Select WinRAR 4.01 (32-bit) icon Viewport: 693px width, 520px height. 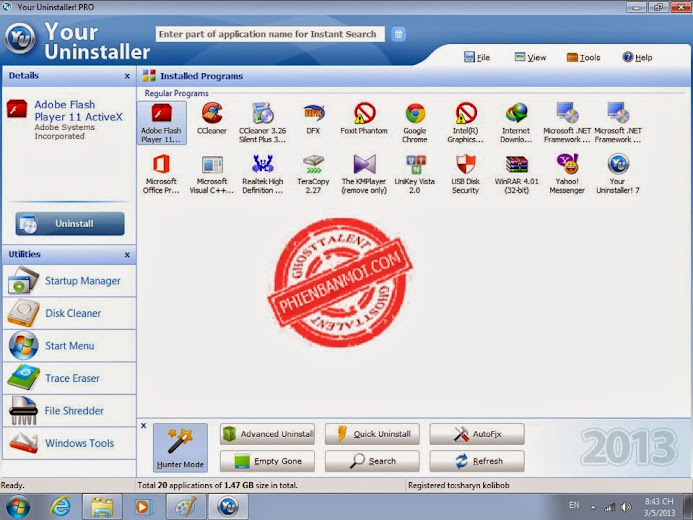pyautogui.click(x=517, y=174)
